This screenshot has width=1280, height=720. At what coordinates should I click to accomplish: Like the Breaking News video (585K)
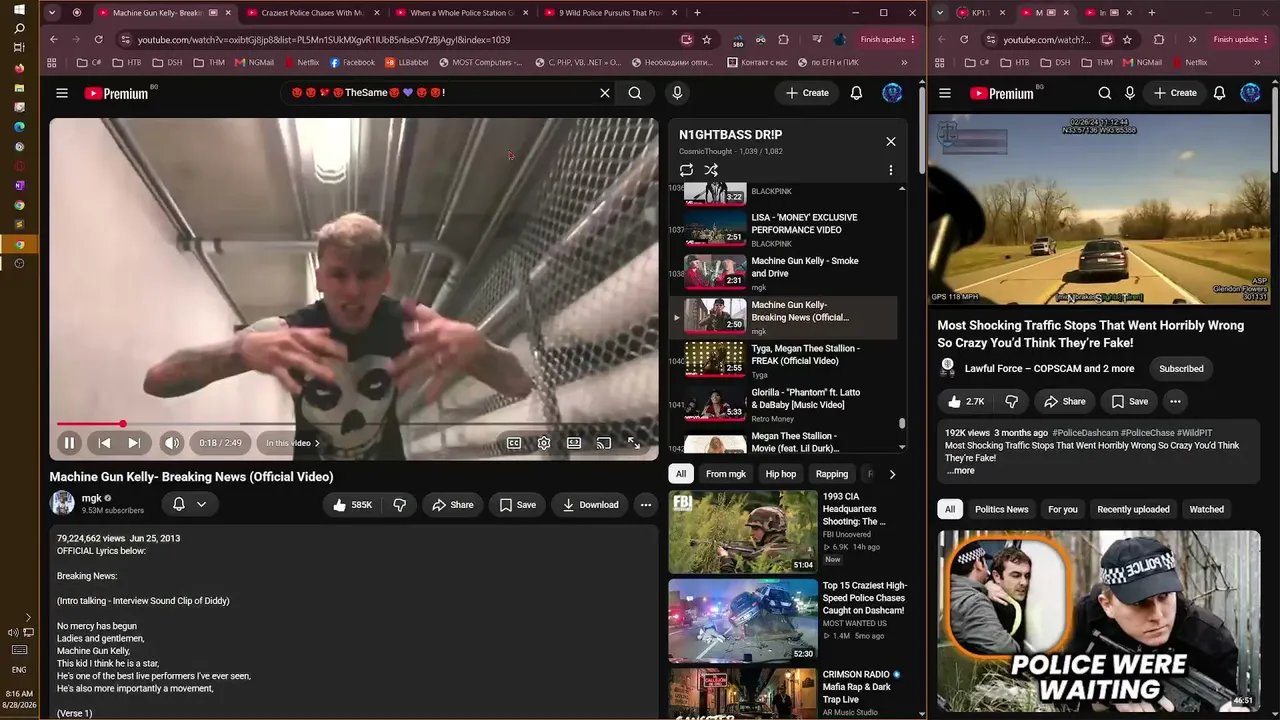tap(352, 505)
